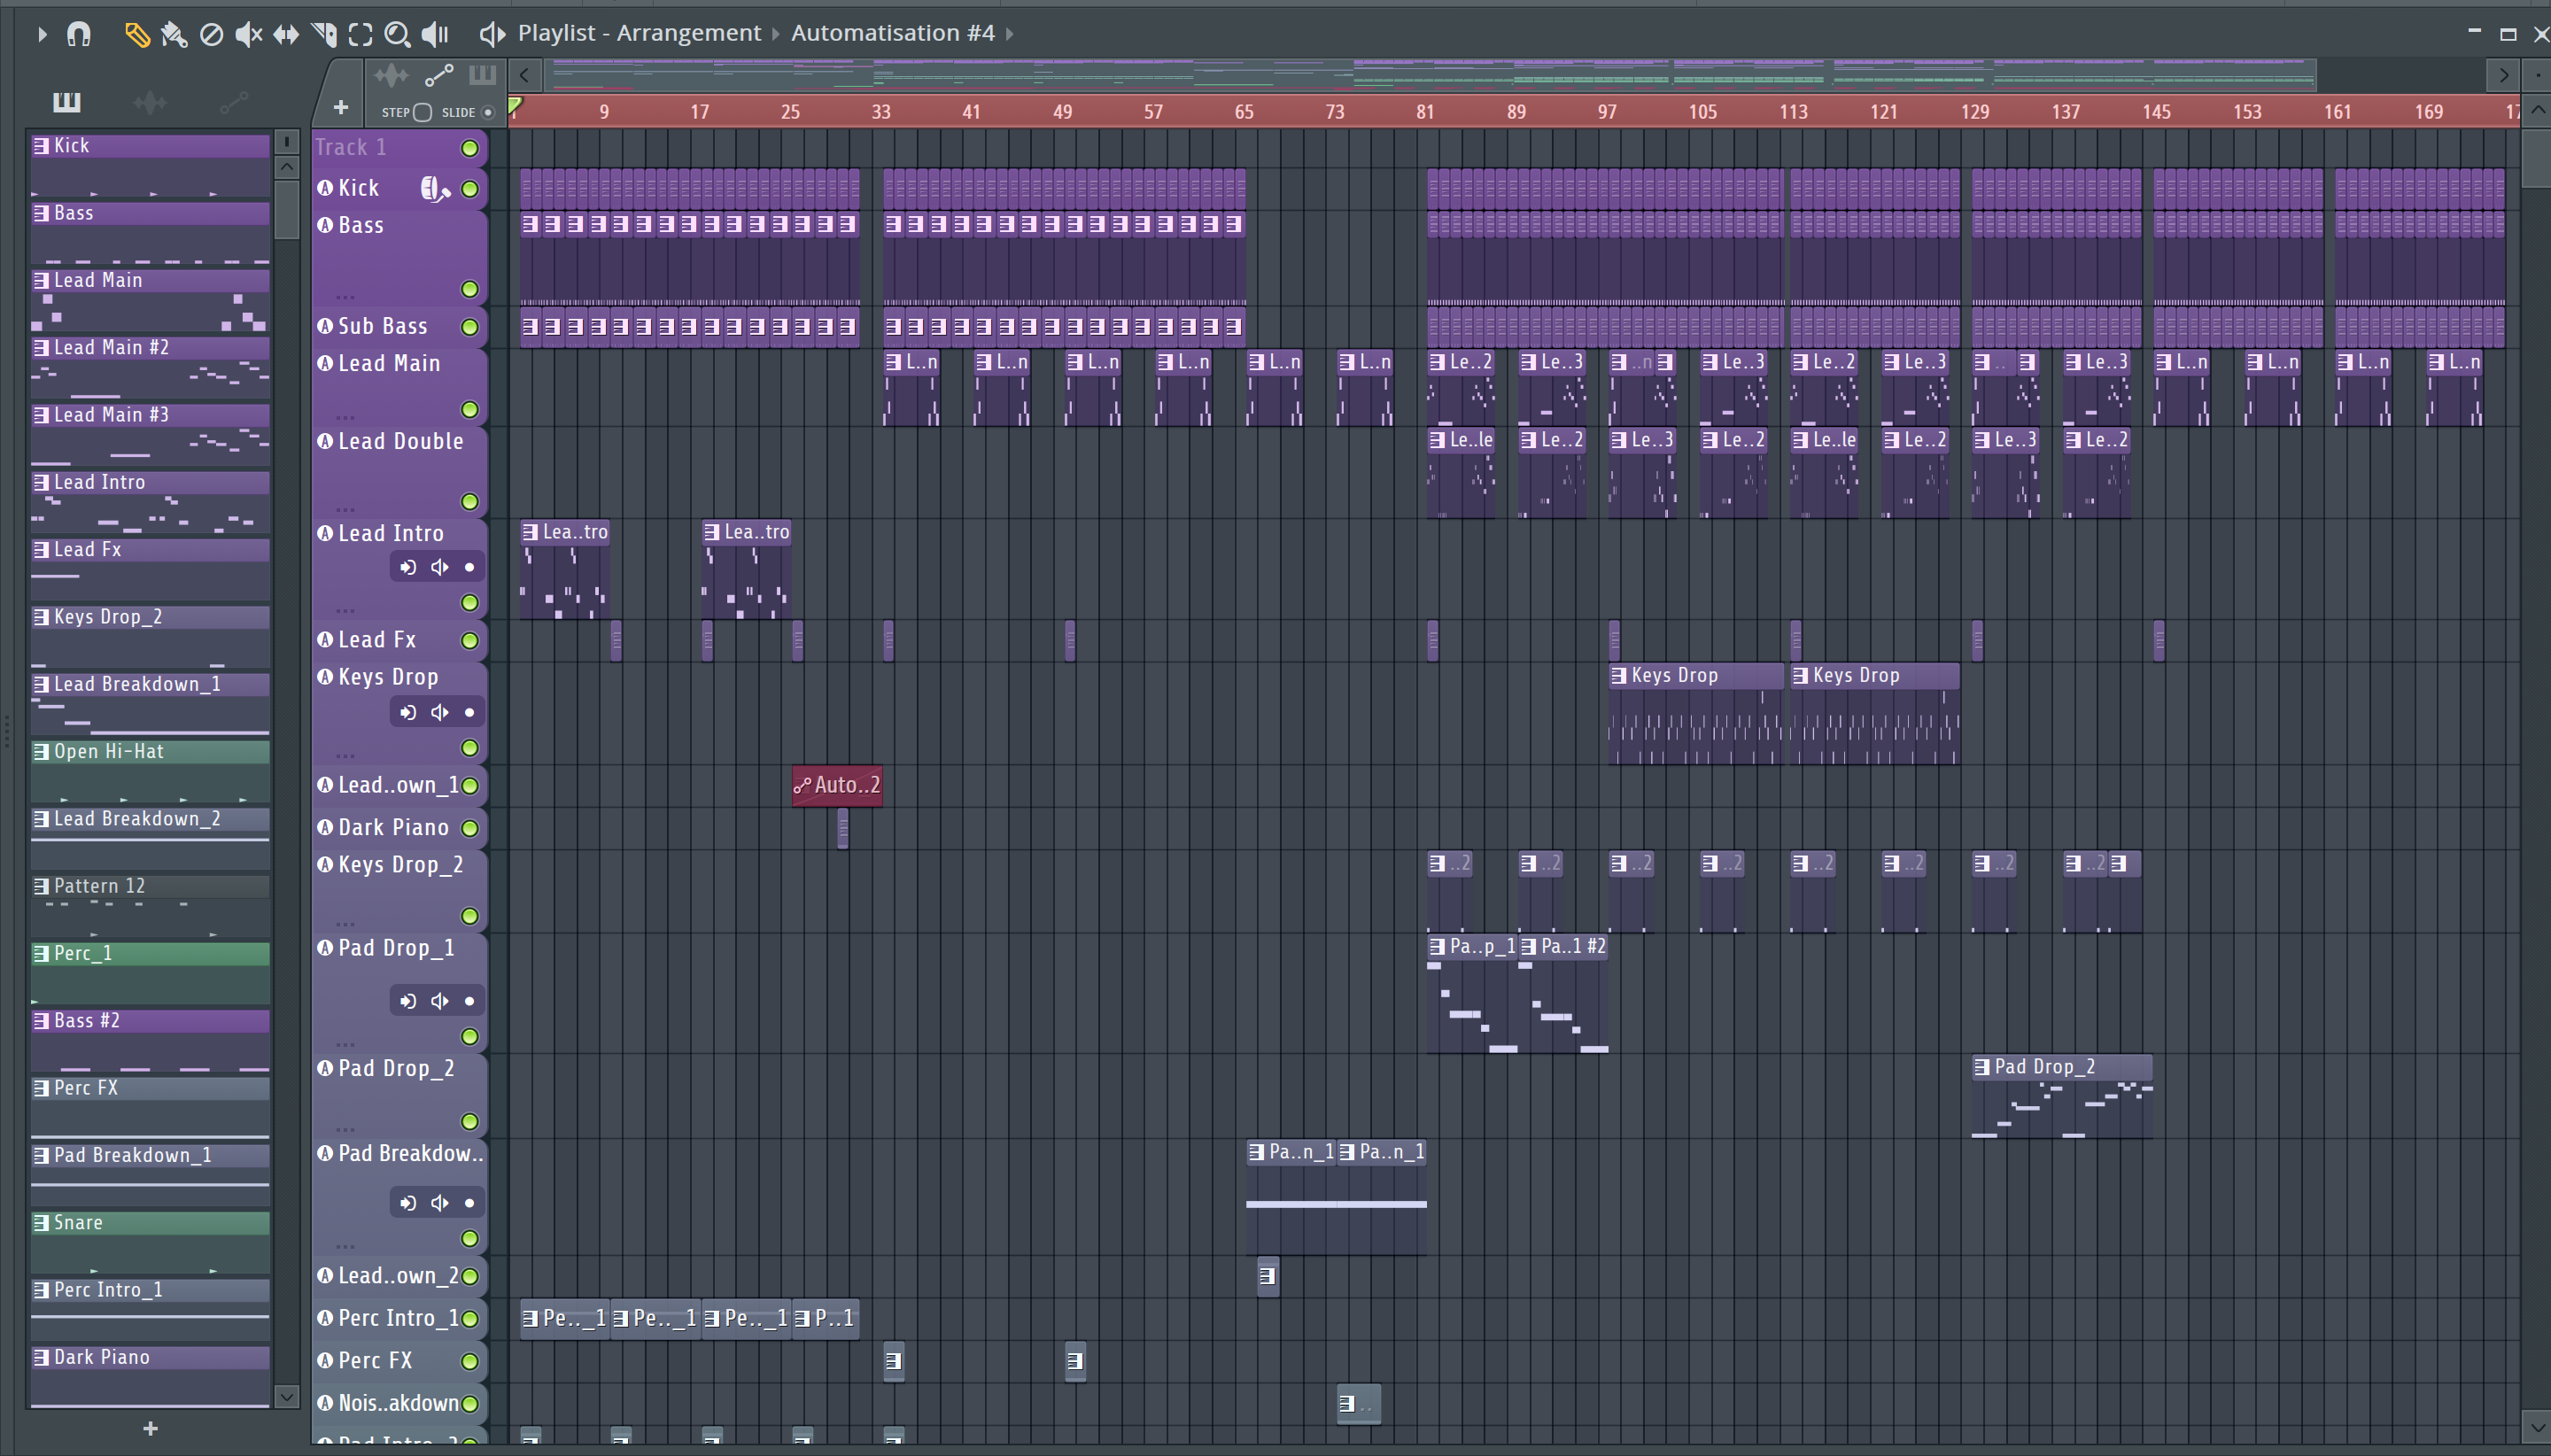This screenshot has height=1456, width=2551.
Task: Click the input icon on Keys Drop track
Action: 408,712
